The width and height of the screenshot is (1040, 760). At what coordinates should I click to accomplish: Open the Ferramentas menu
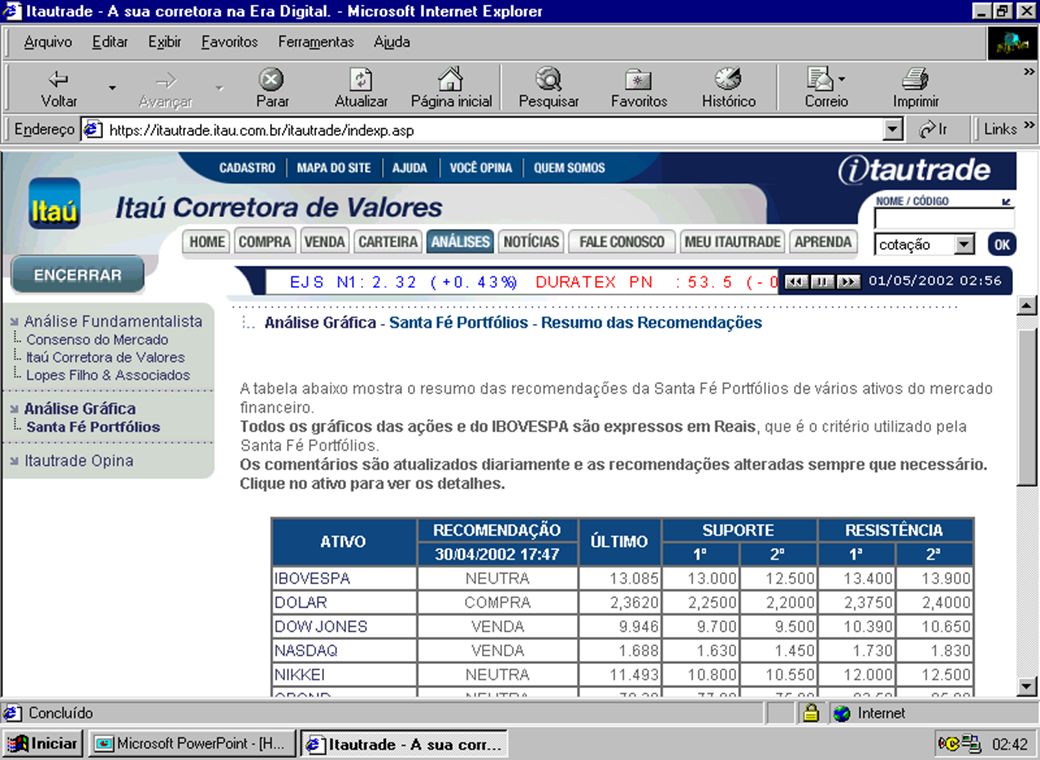pyautogui.click(x=316, y=42)
